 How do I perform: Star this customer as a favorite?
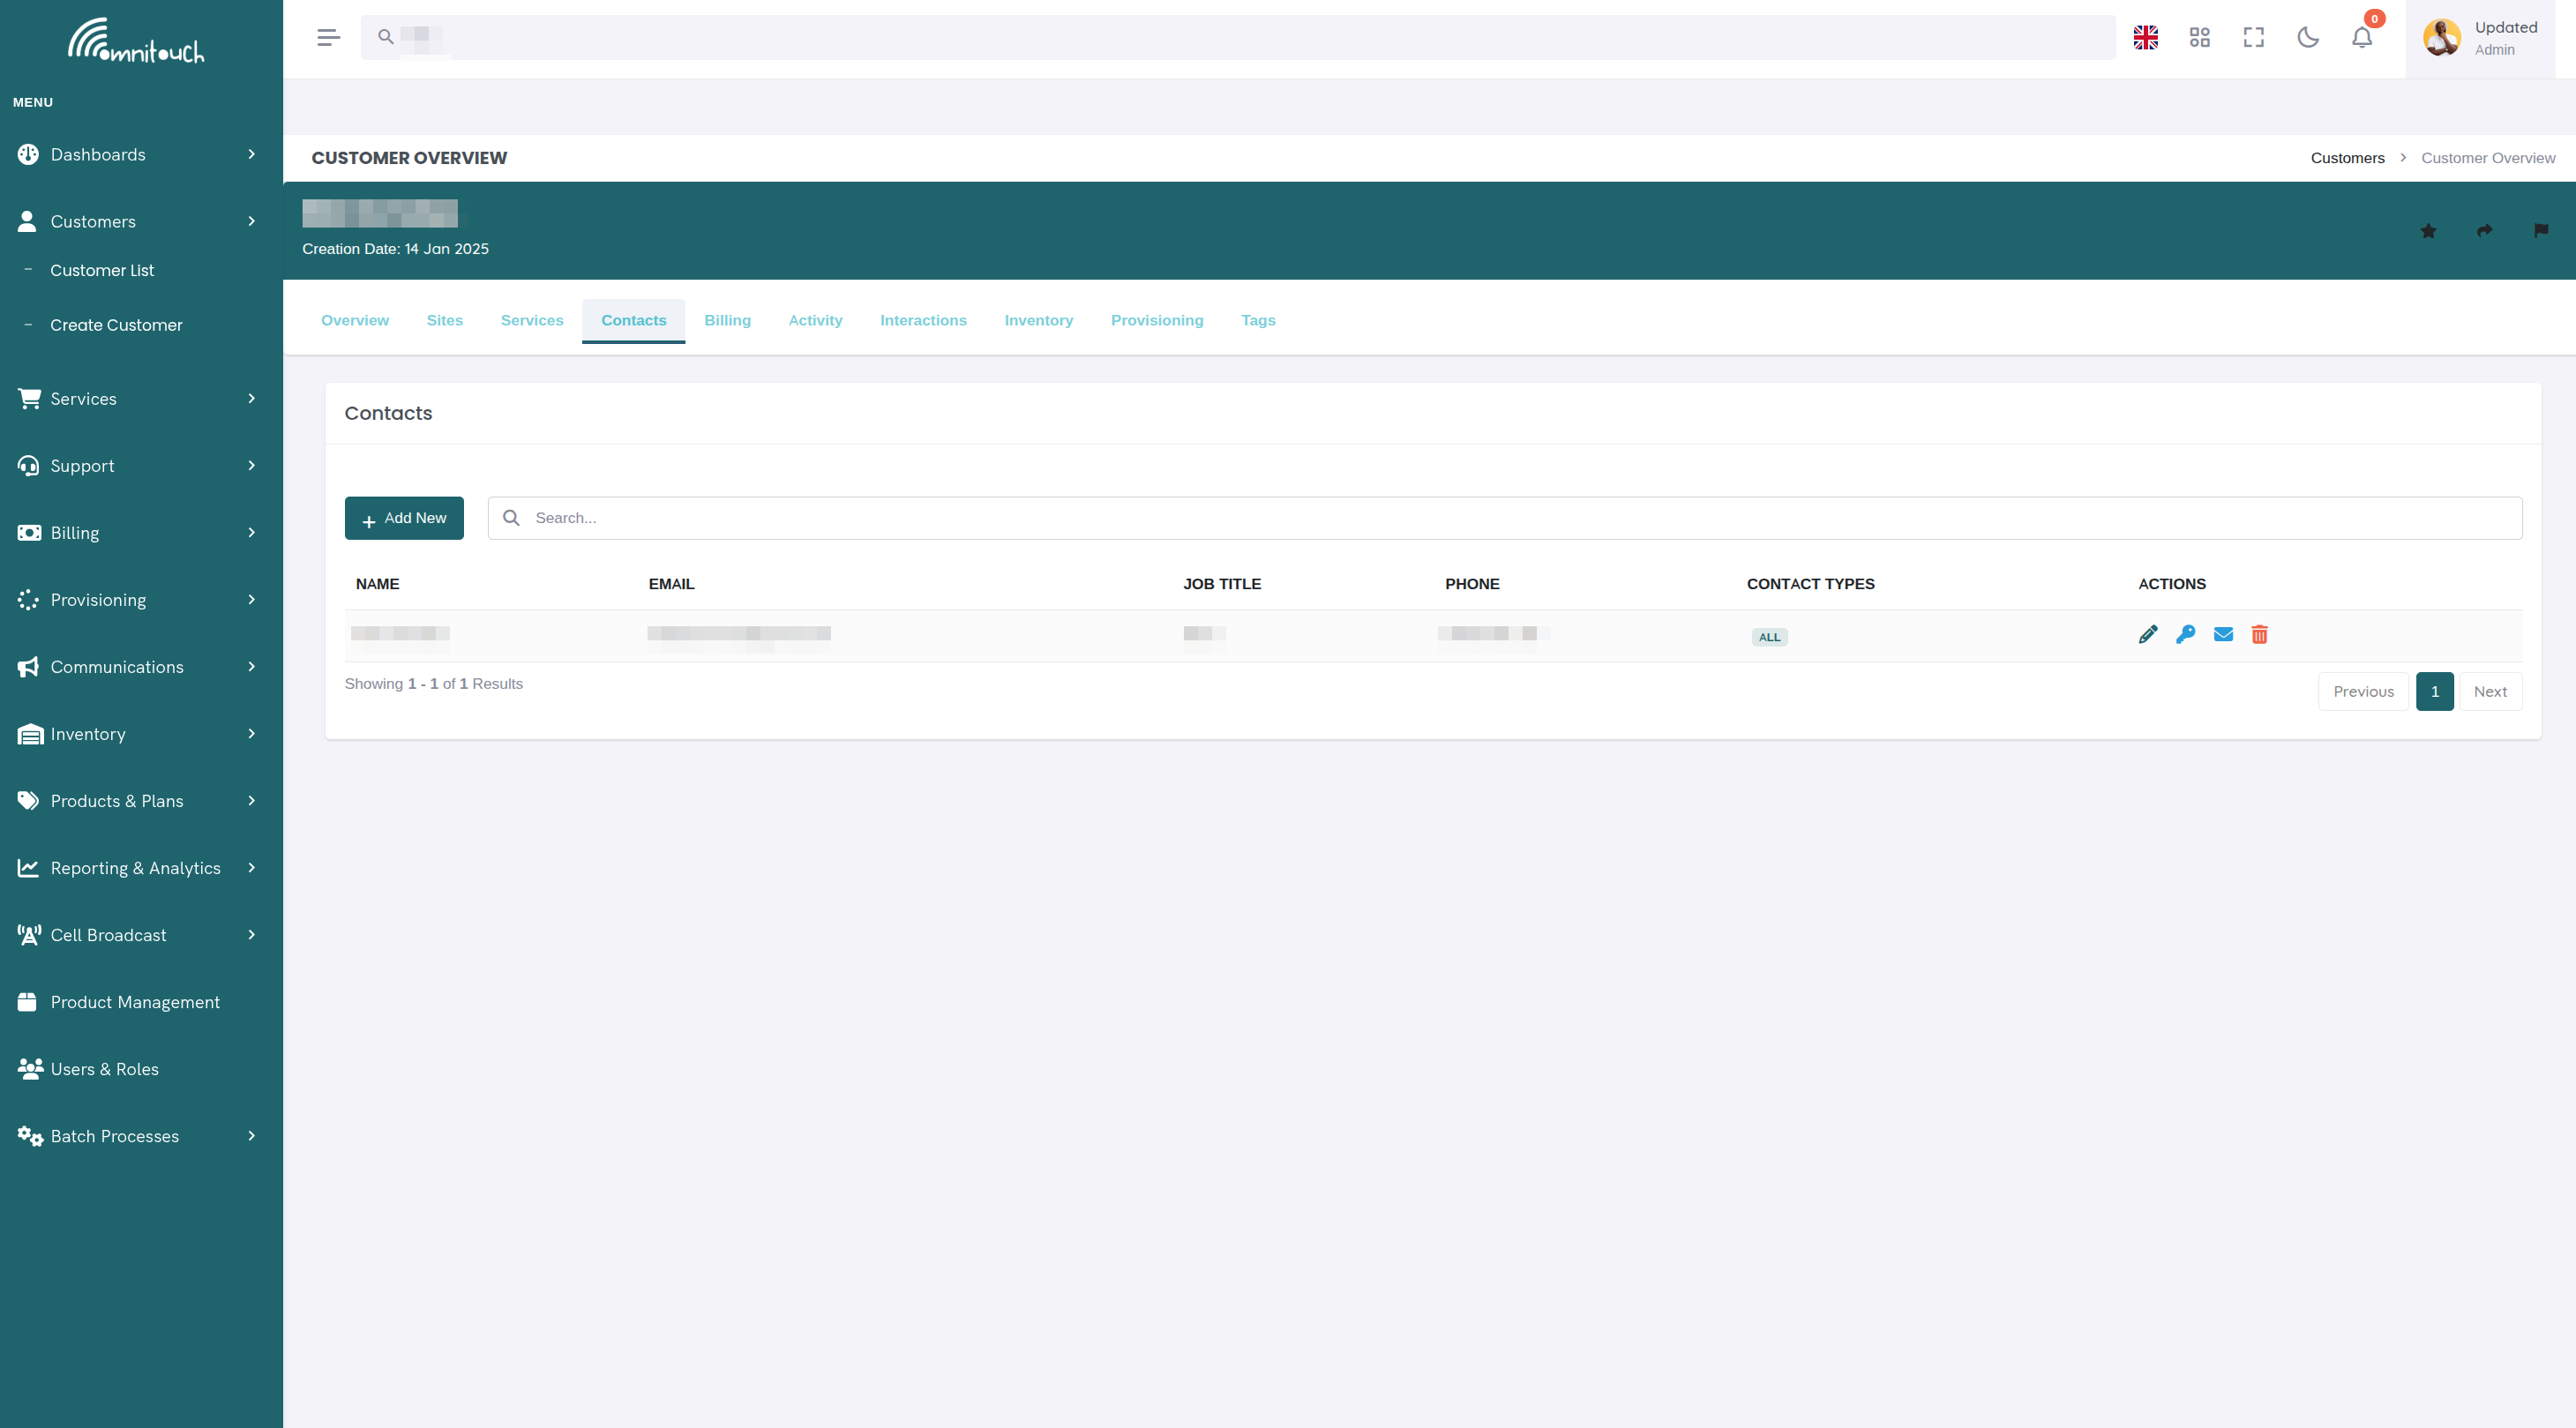click(2428, 231)
